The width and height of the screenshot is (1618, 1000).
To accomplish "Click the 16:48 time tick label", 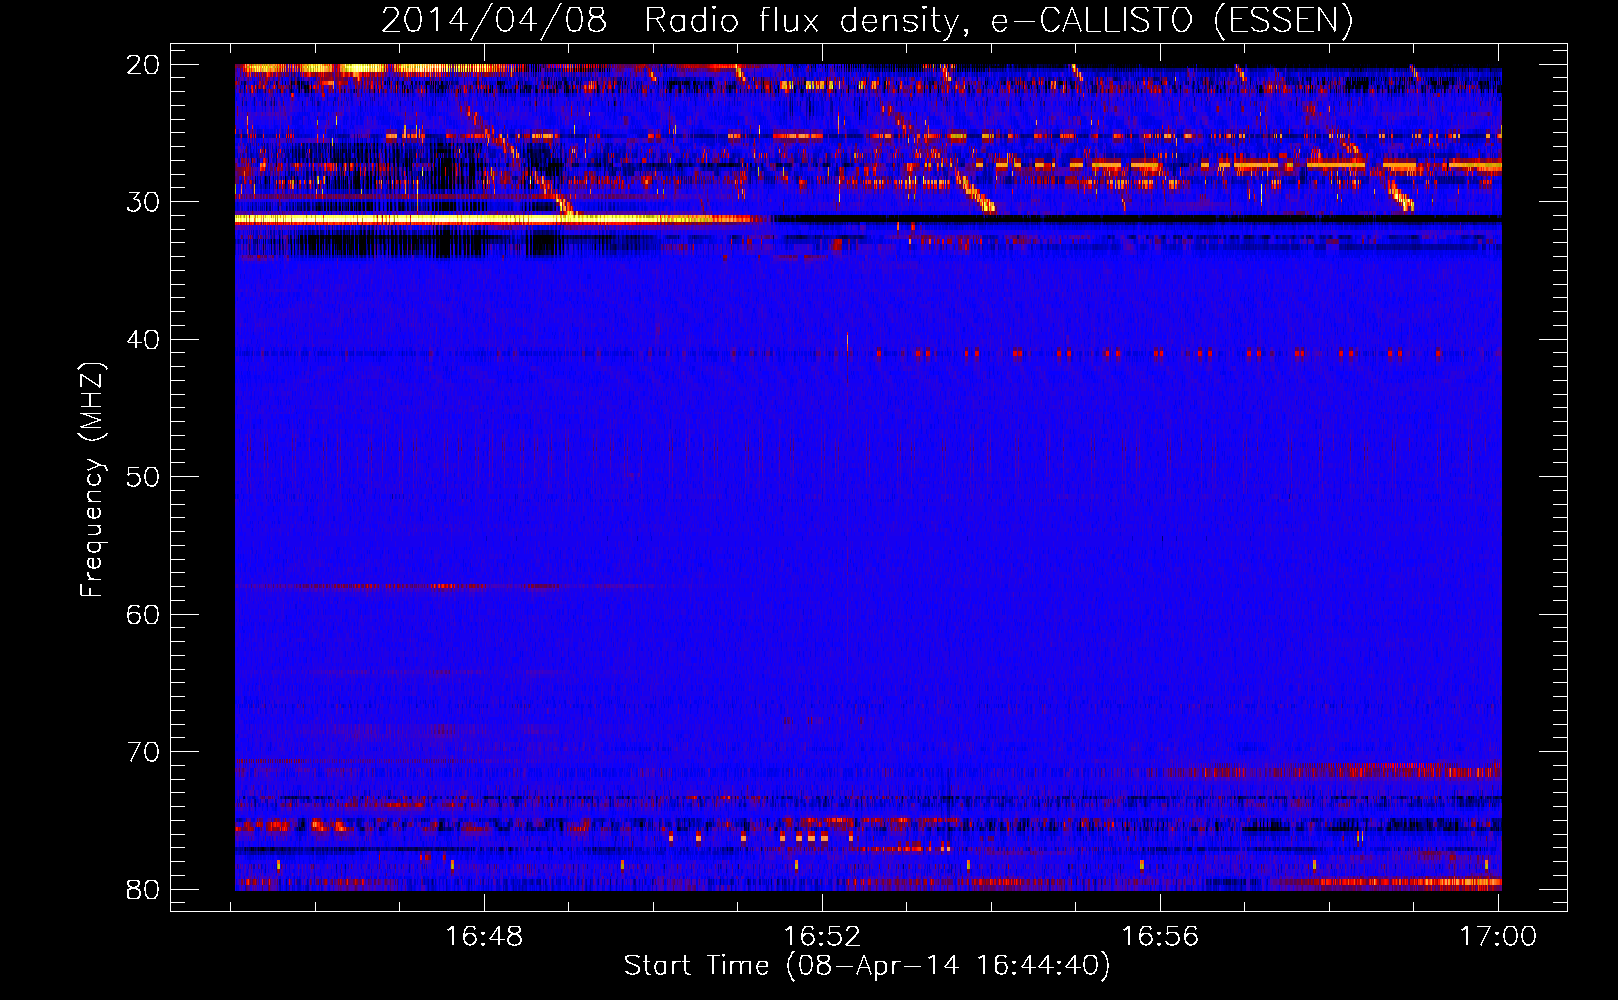I will point(484,936).
